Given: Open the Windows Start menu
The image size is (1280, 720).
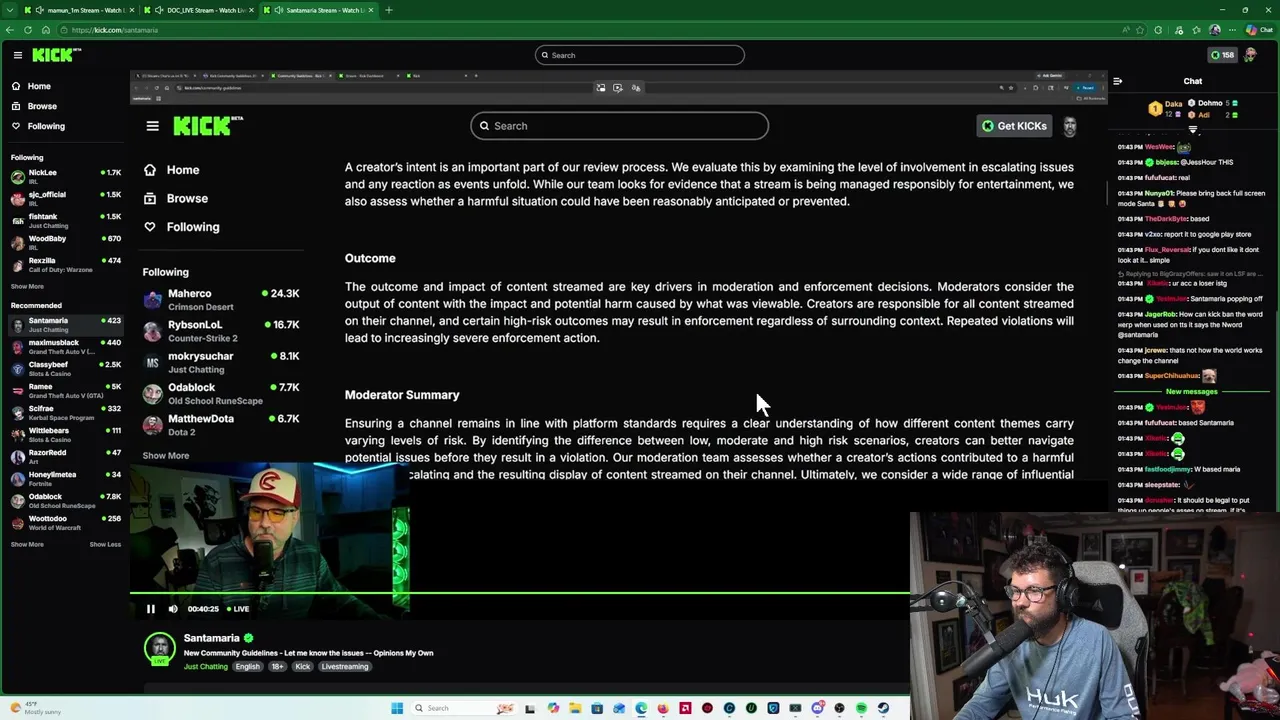Looking at the screenshot, I should (397, 708).
